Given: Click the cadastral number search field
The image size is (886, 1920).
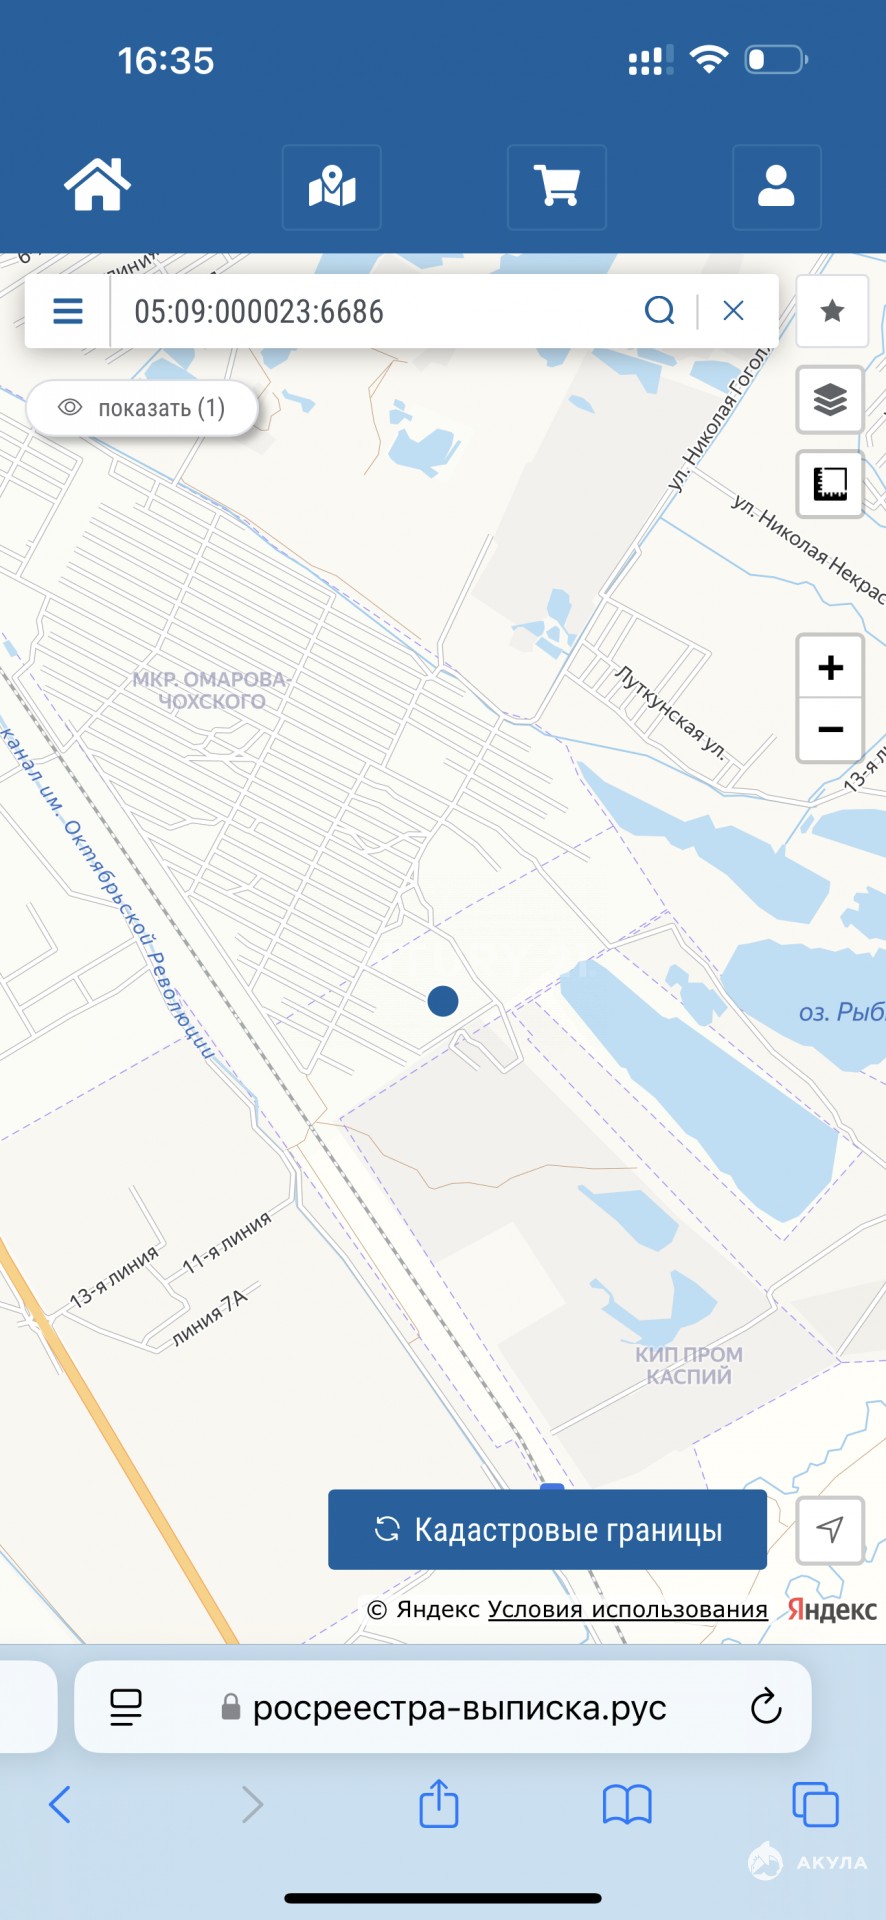Looking at the screenshot, I should [375, 311].
